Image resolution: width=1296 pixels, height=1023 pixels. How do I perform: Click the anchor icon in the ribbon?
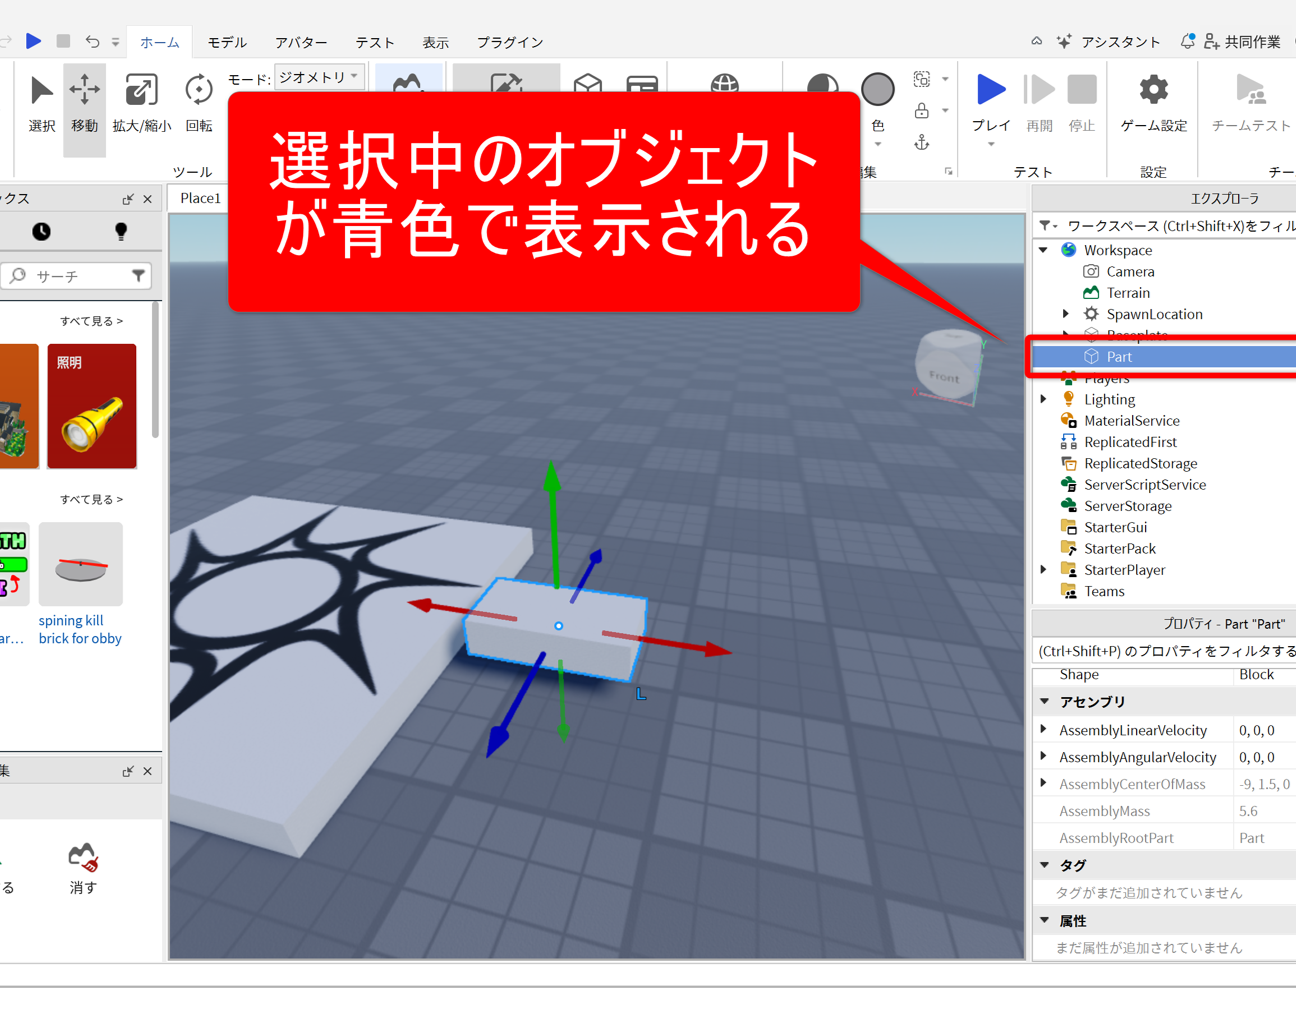click(x=921, y=144)
